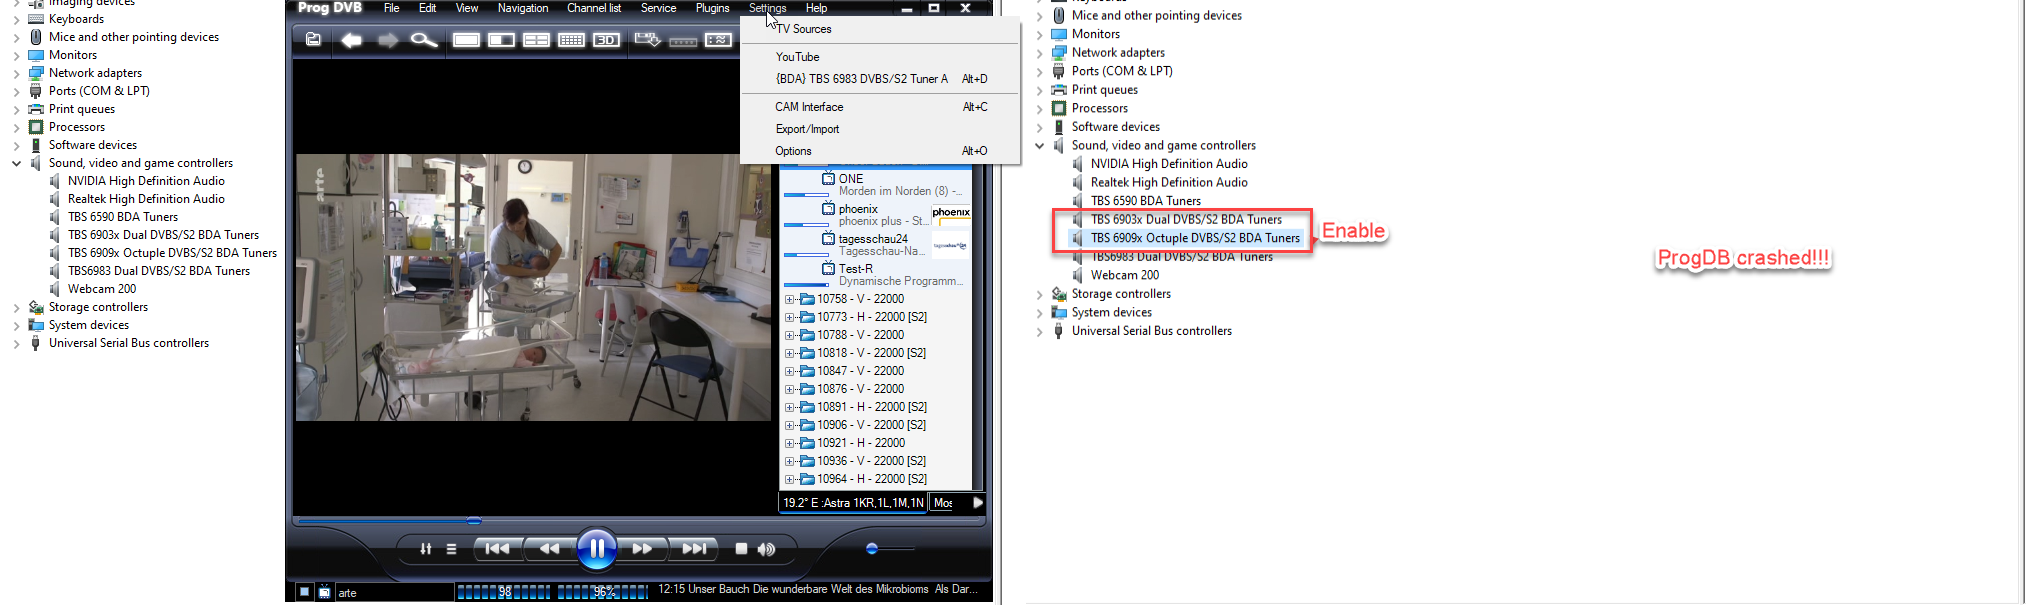The image size is (2026, 605).
Task: Click the magnifier search icon in toolbar
Action: [424, 40]
